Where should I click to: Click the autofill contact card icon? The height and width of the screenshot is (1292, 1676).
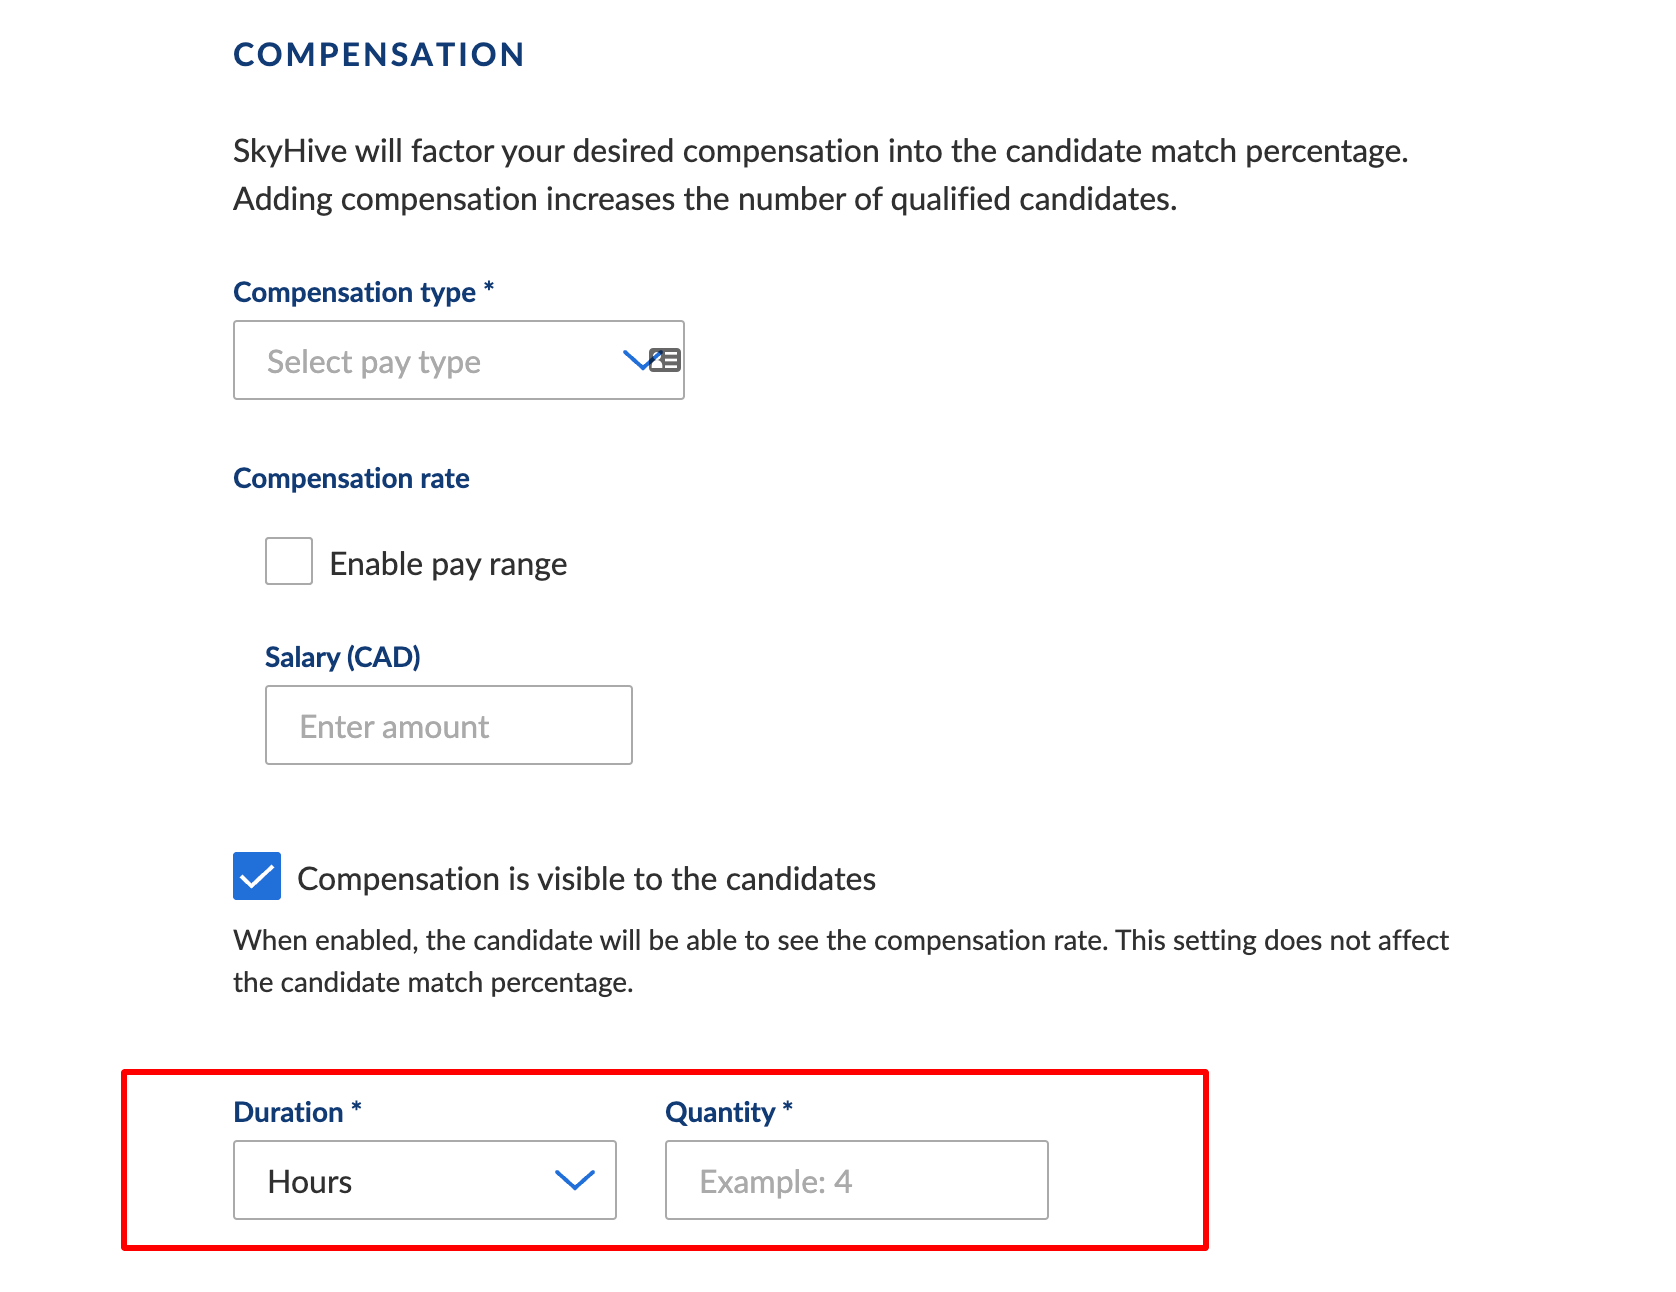(666, 360)
